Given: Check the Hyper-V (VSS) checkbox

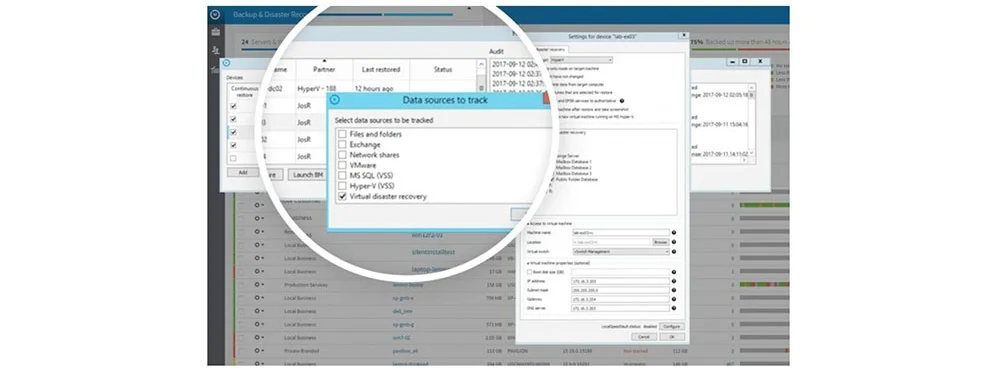Looking at the screenshot, I should 342,185.
